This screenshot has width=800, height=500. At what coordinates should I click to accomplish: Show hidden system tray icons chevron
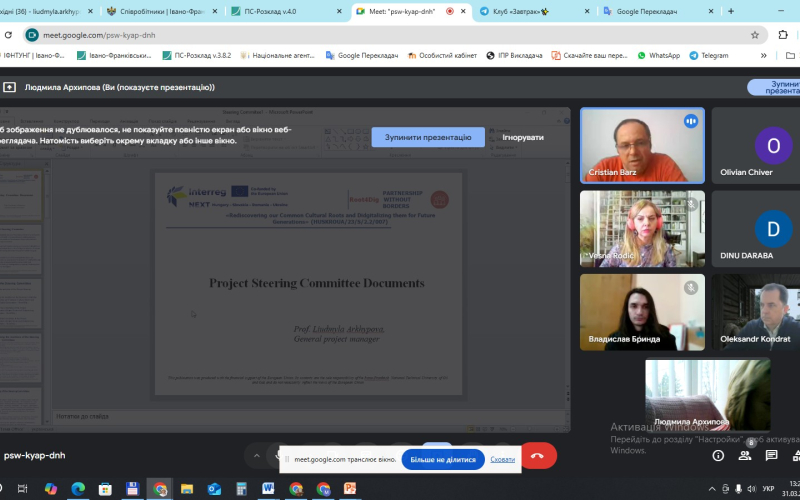pos(712,489)
